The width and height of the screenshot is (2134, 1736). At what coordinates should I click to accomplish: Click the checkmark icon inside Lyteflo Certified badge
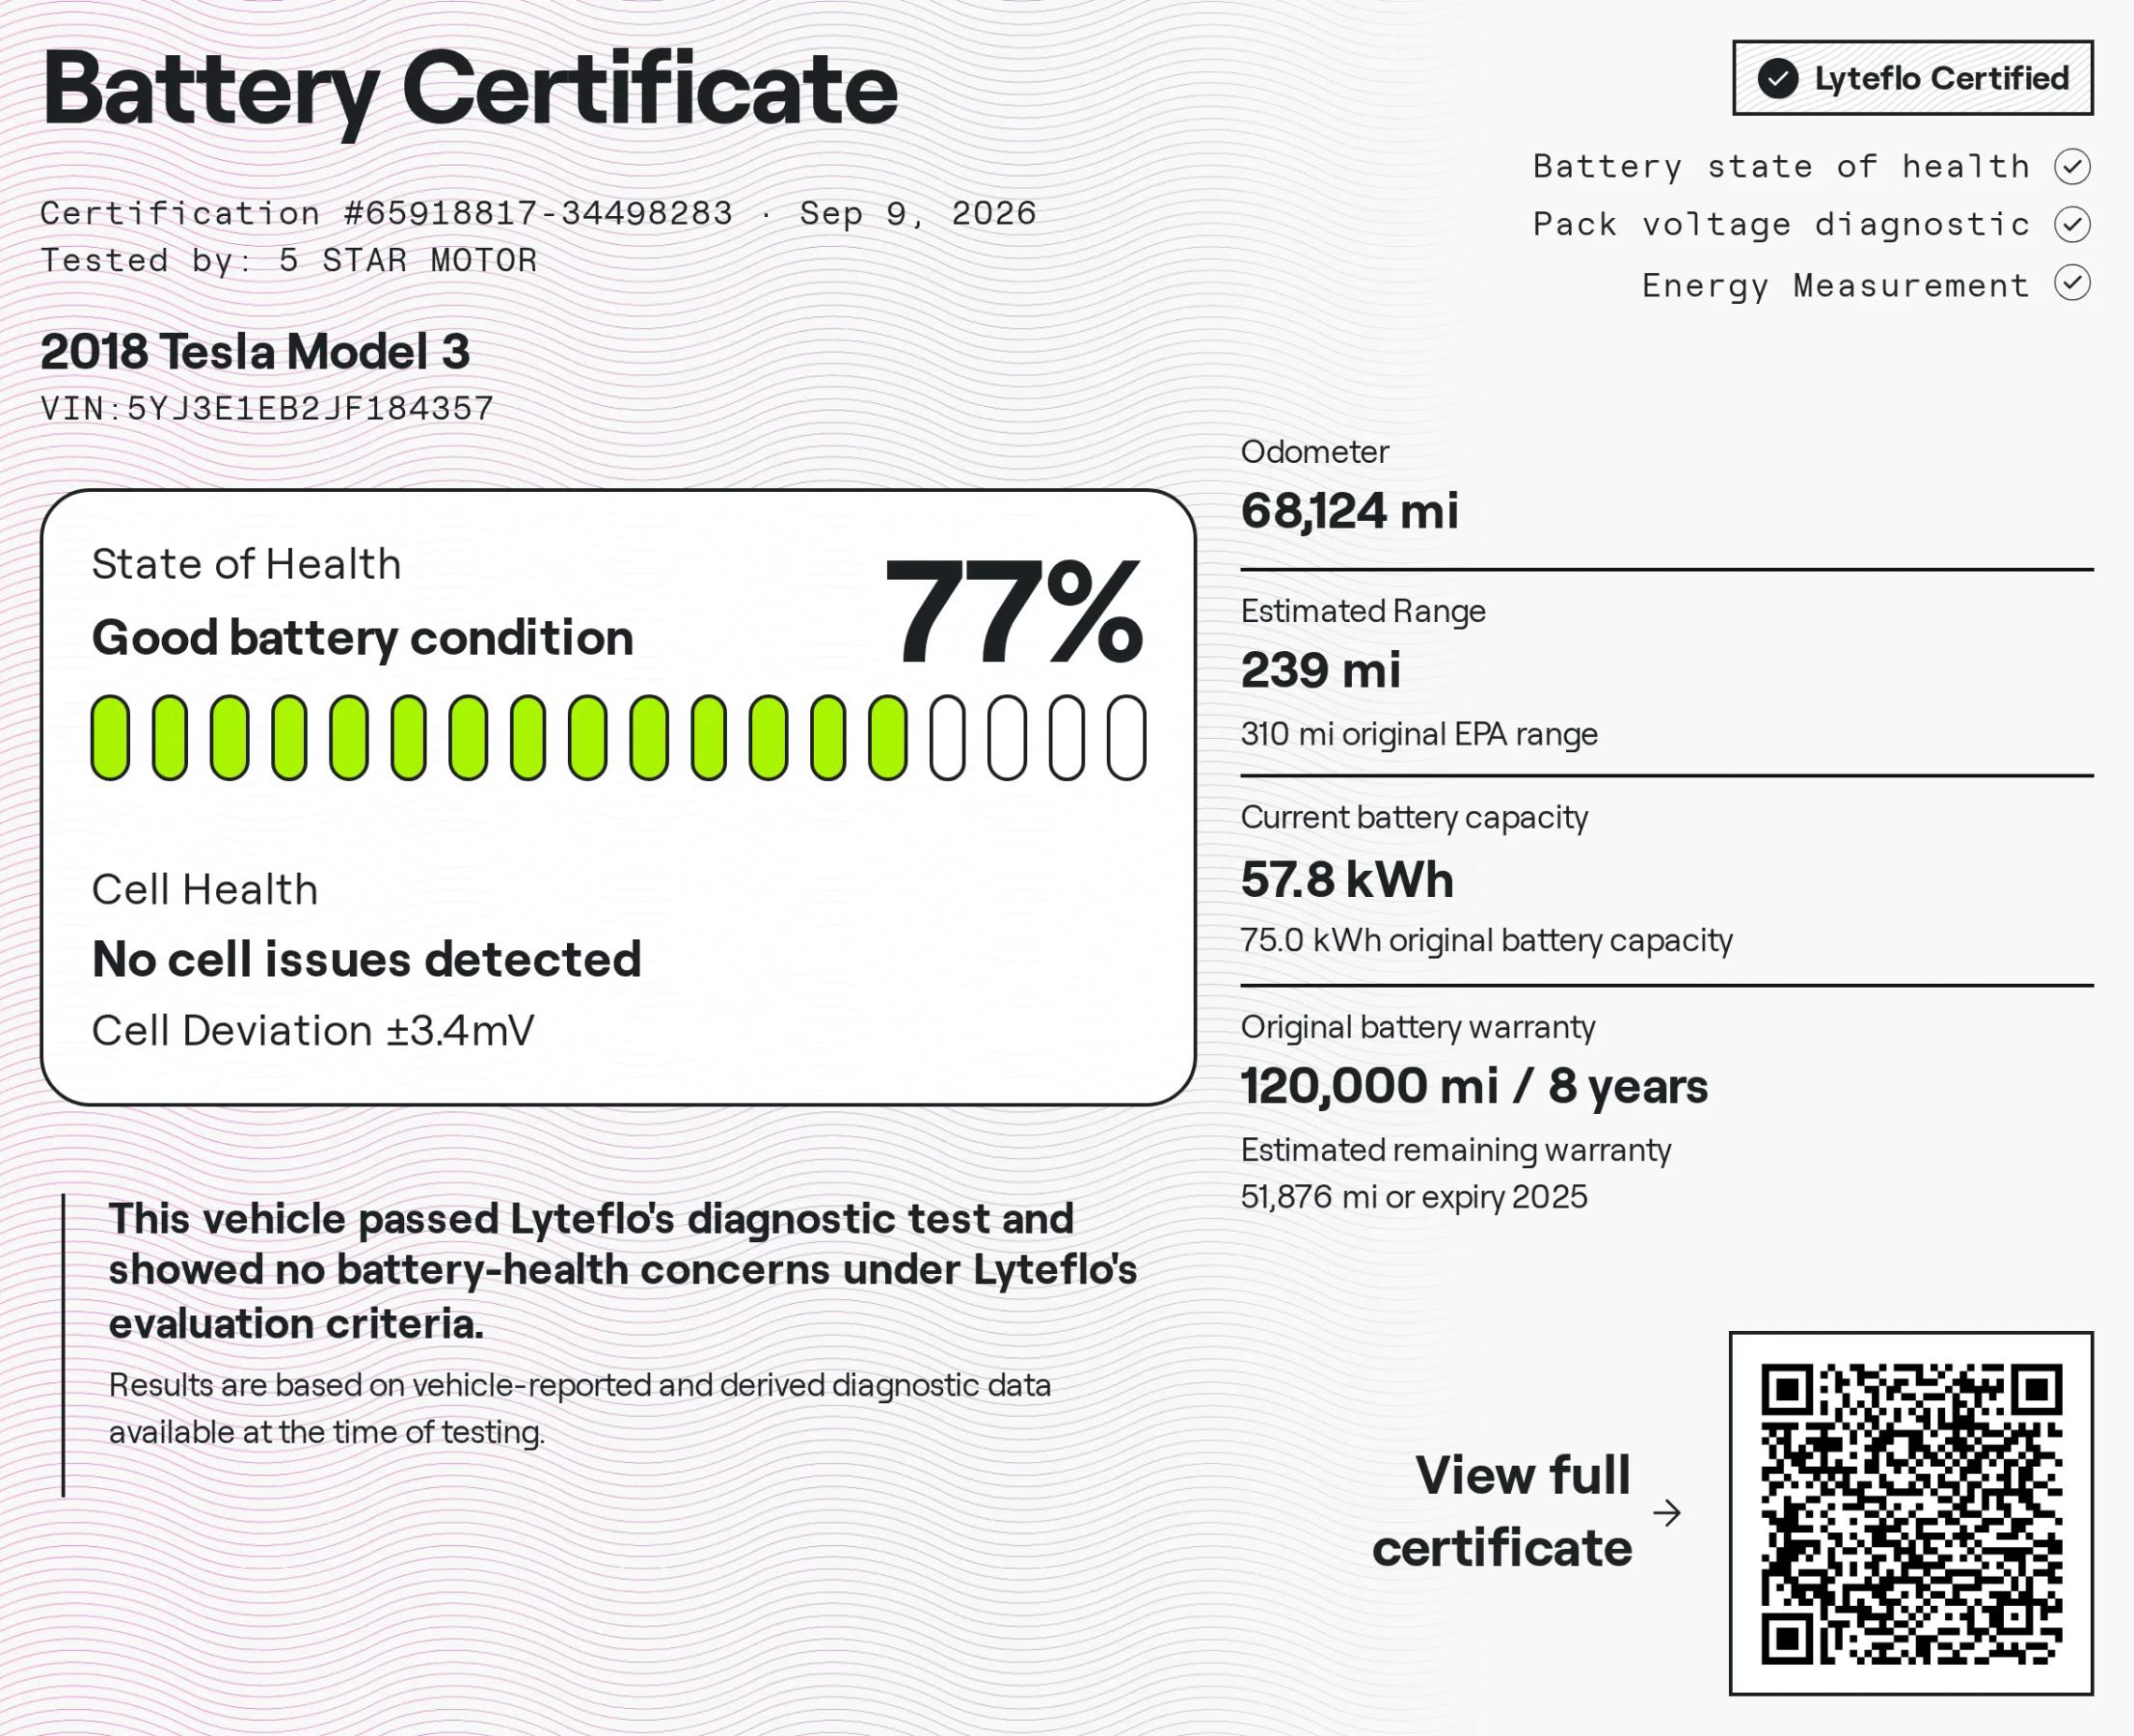coord(1778,78)
